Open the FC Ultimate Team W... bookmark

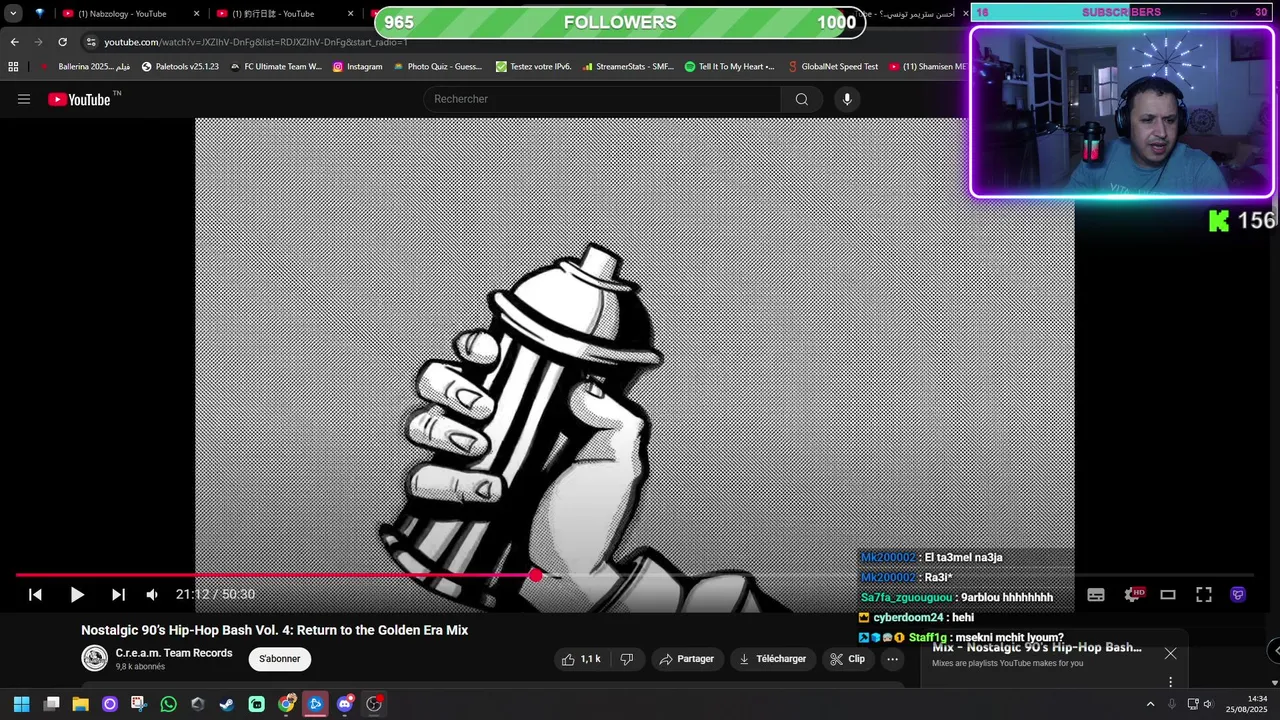[276, 67]
